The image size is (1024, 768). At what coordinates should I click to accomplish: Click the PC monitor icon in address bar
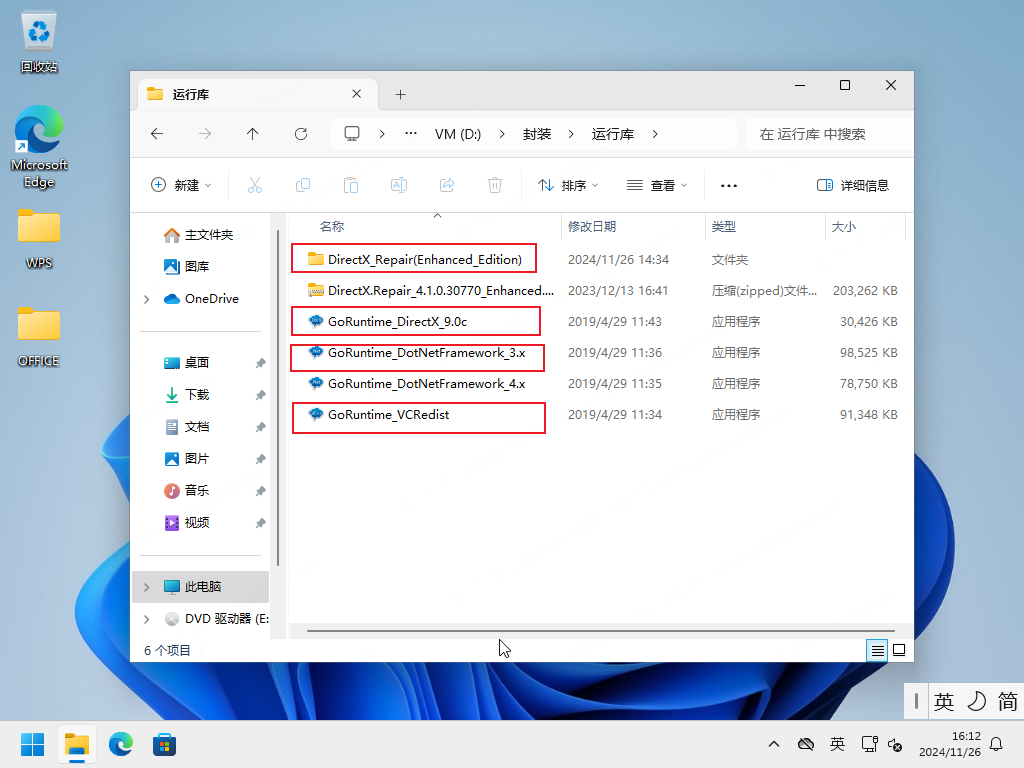tap(352, 134)
